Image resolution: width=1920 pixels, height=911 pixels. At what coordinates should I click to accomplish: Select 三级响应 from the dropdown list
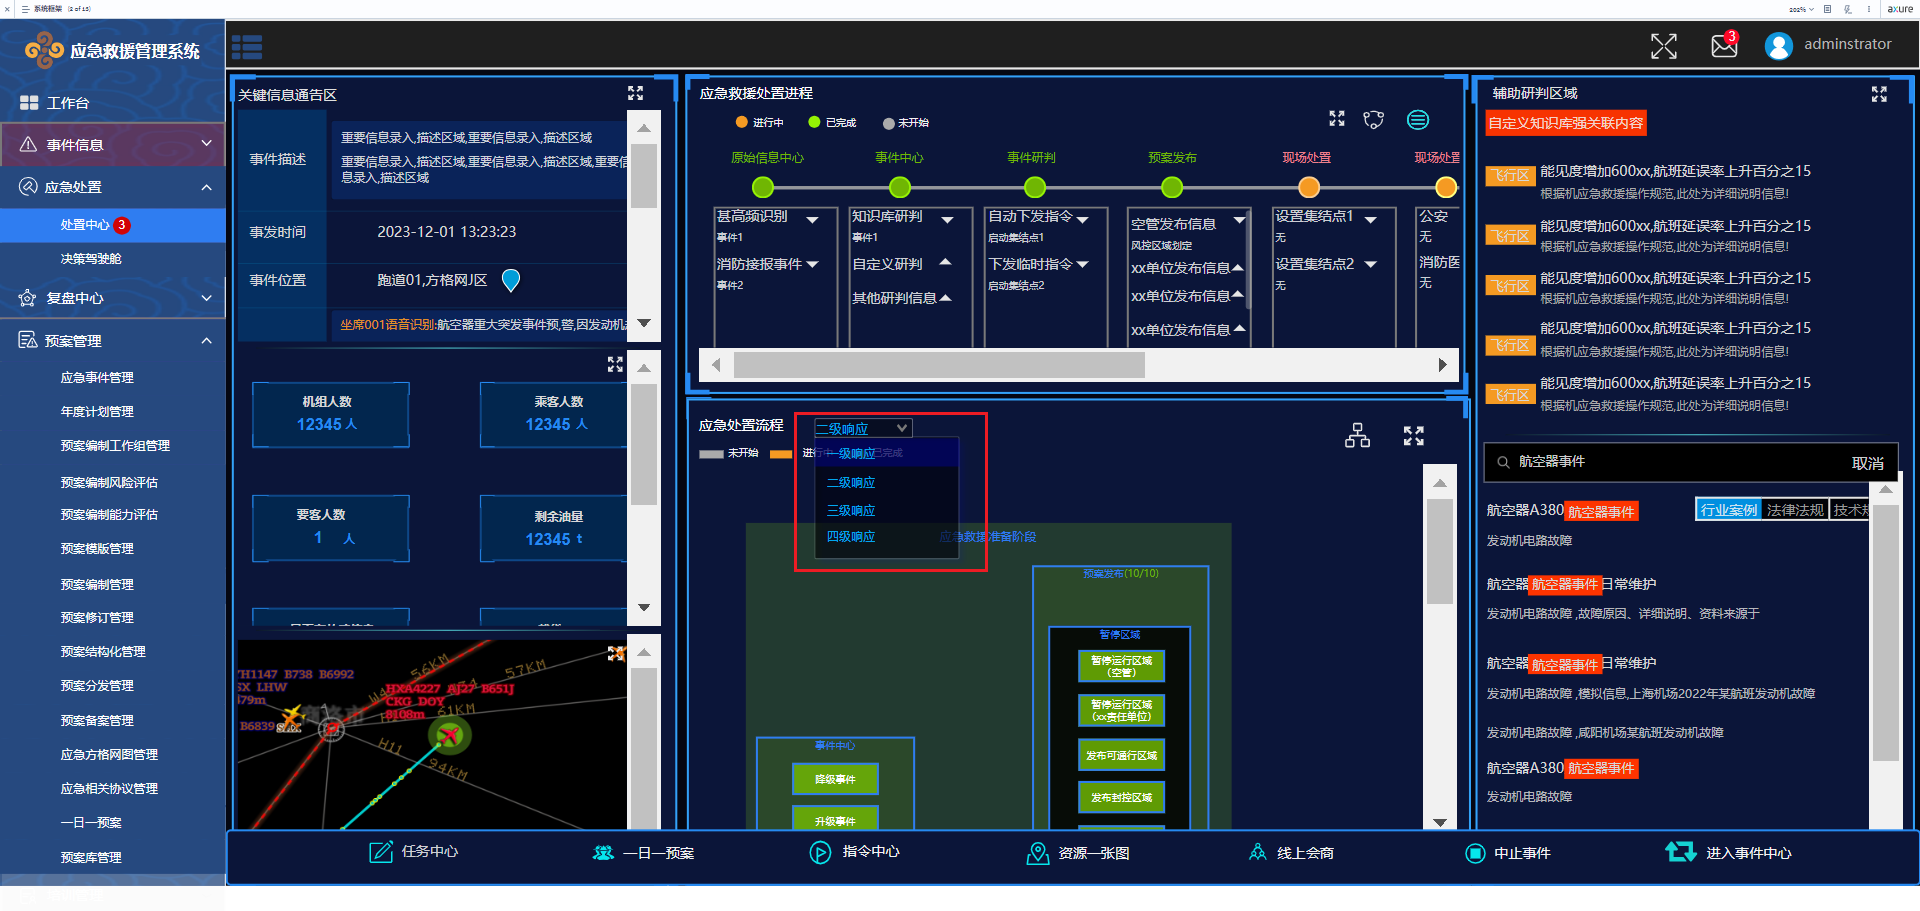851,511
